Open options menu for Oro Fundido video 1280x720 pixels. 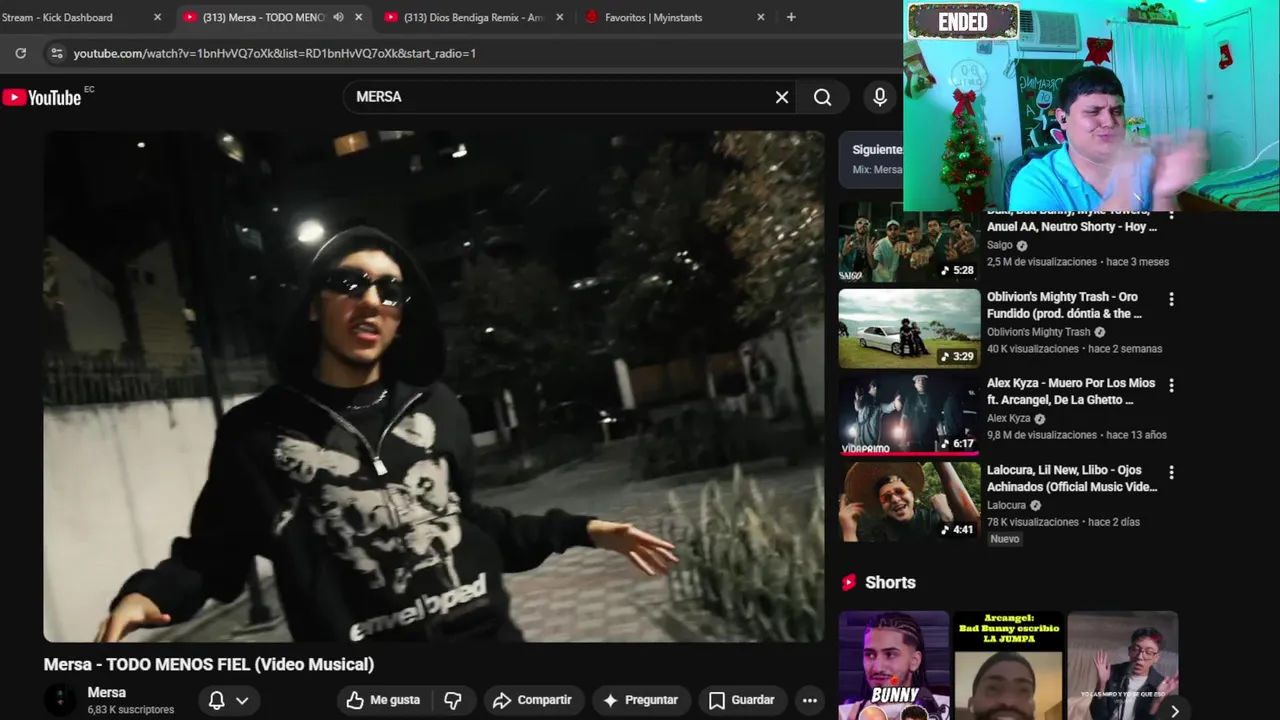(1171, 299)
